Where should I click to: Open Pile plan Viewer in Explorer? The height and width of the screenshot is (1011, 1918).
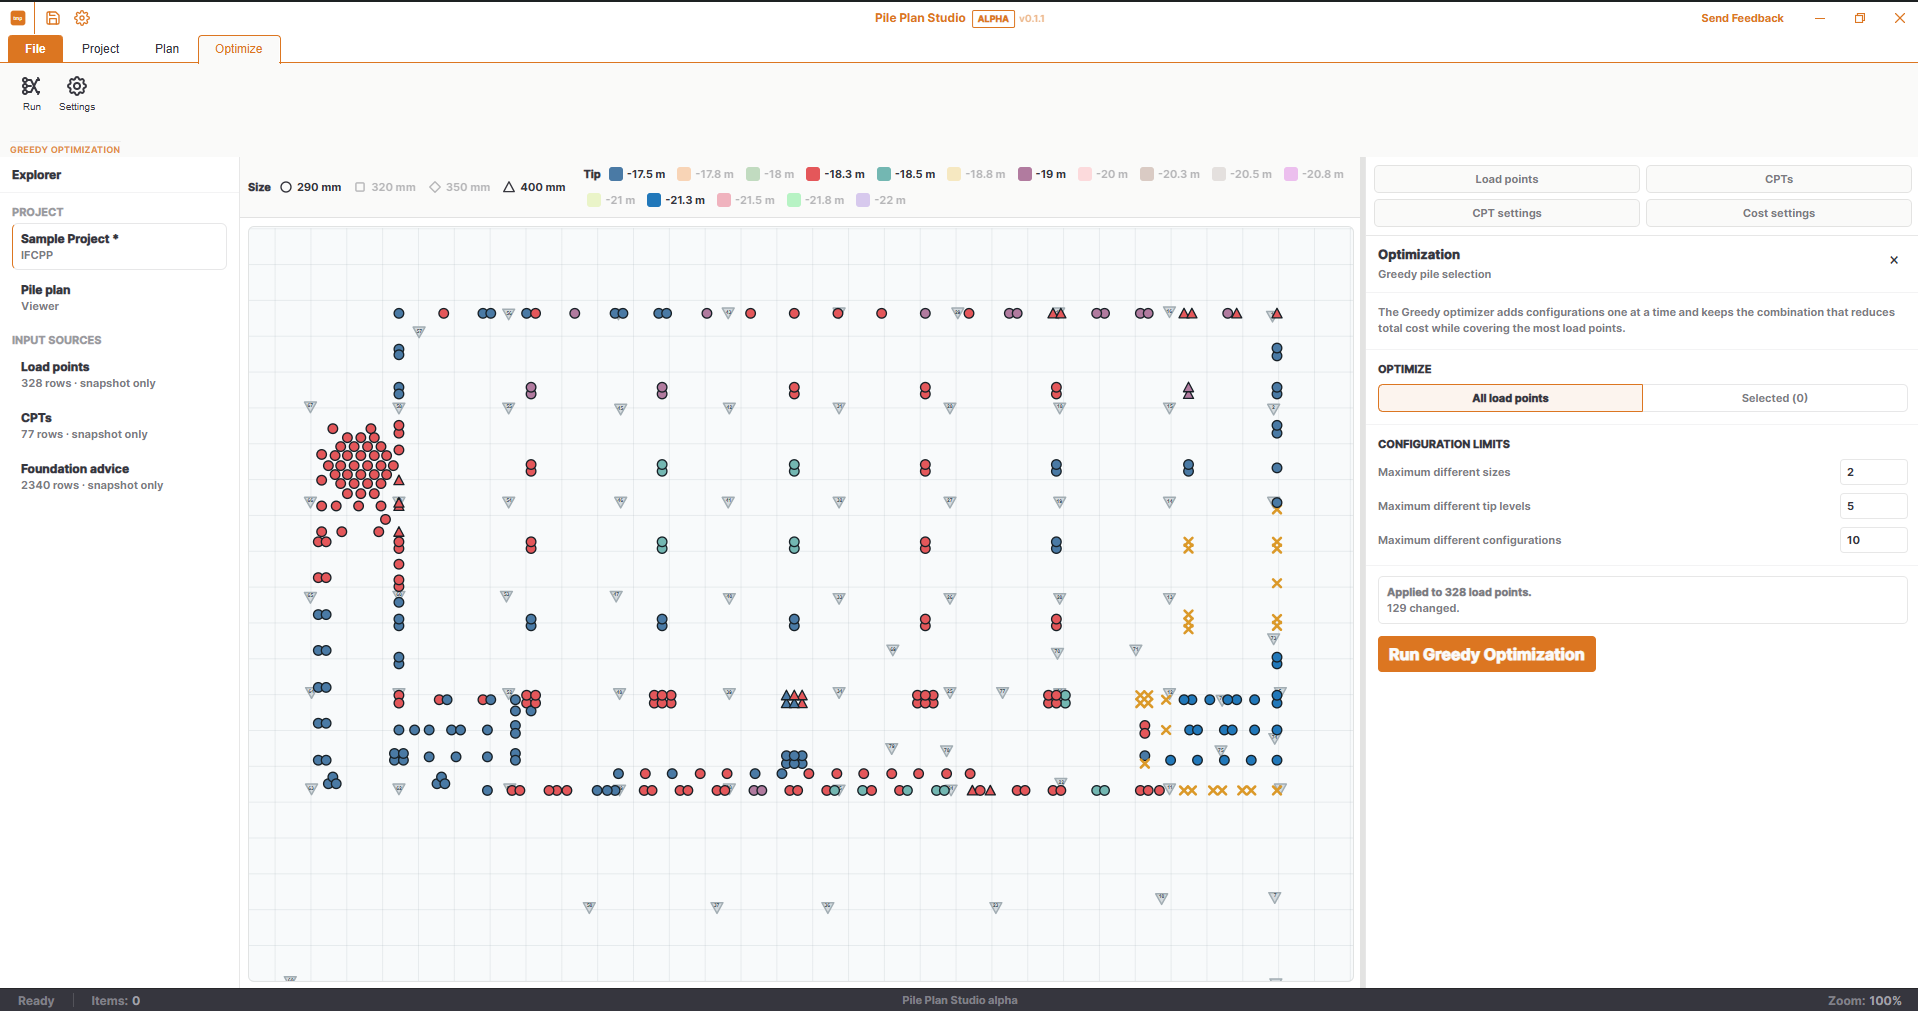119,297
